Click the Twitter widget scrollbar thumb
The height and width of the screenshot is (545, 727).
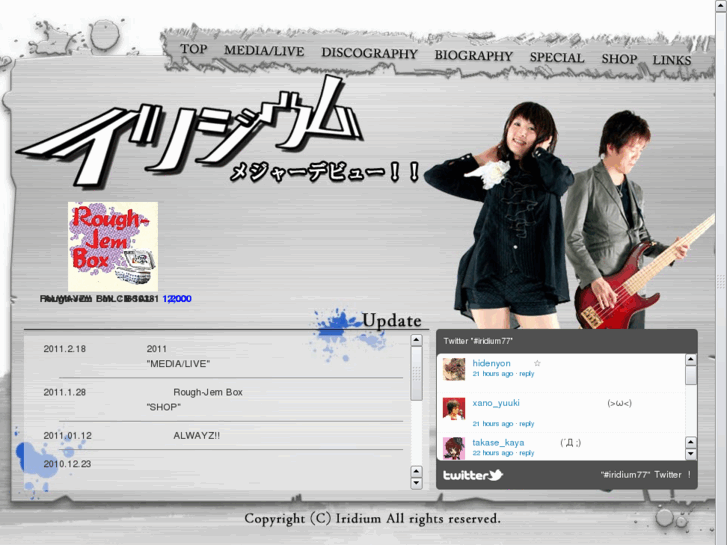coord(691,375)
